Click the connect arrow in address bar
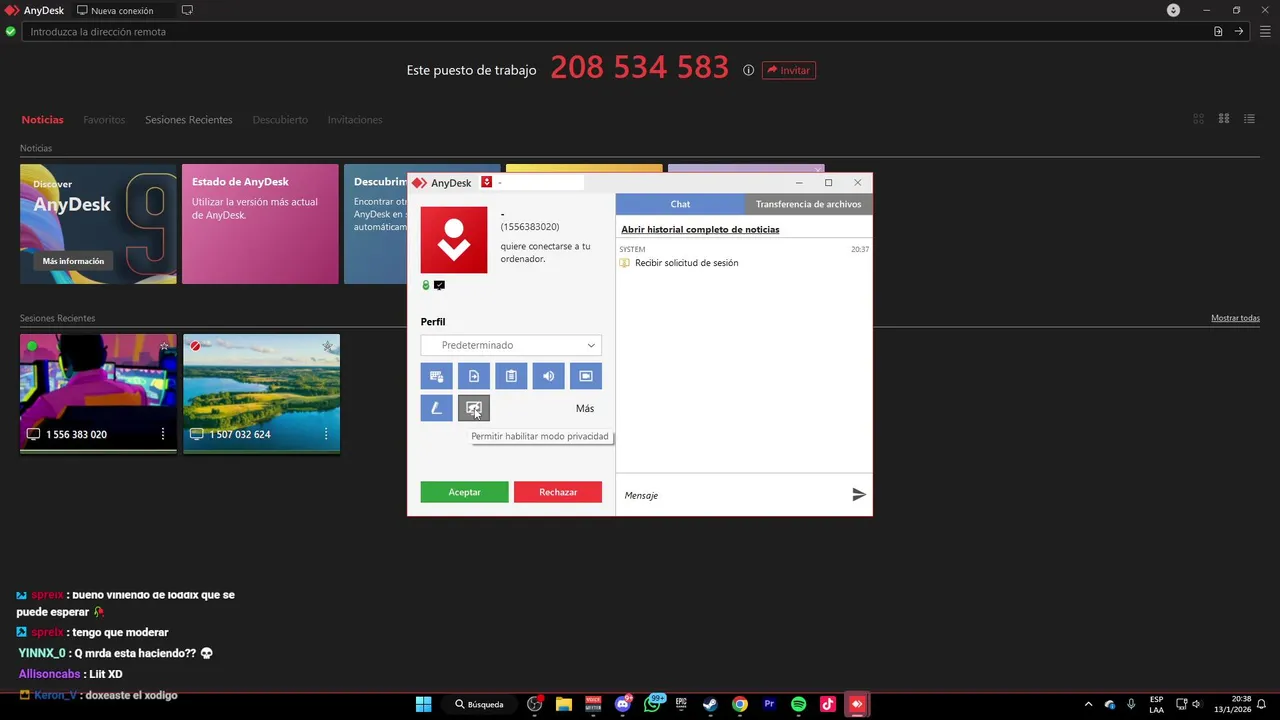The width and height of the screenshot is (1280, 720). (1239, 32)
